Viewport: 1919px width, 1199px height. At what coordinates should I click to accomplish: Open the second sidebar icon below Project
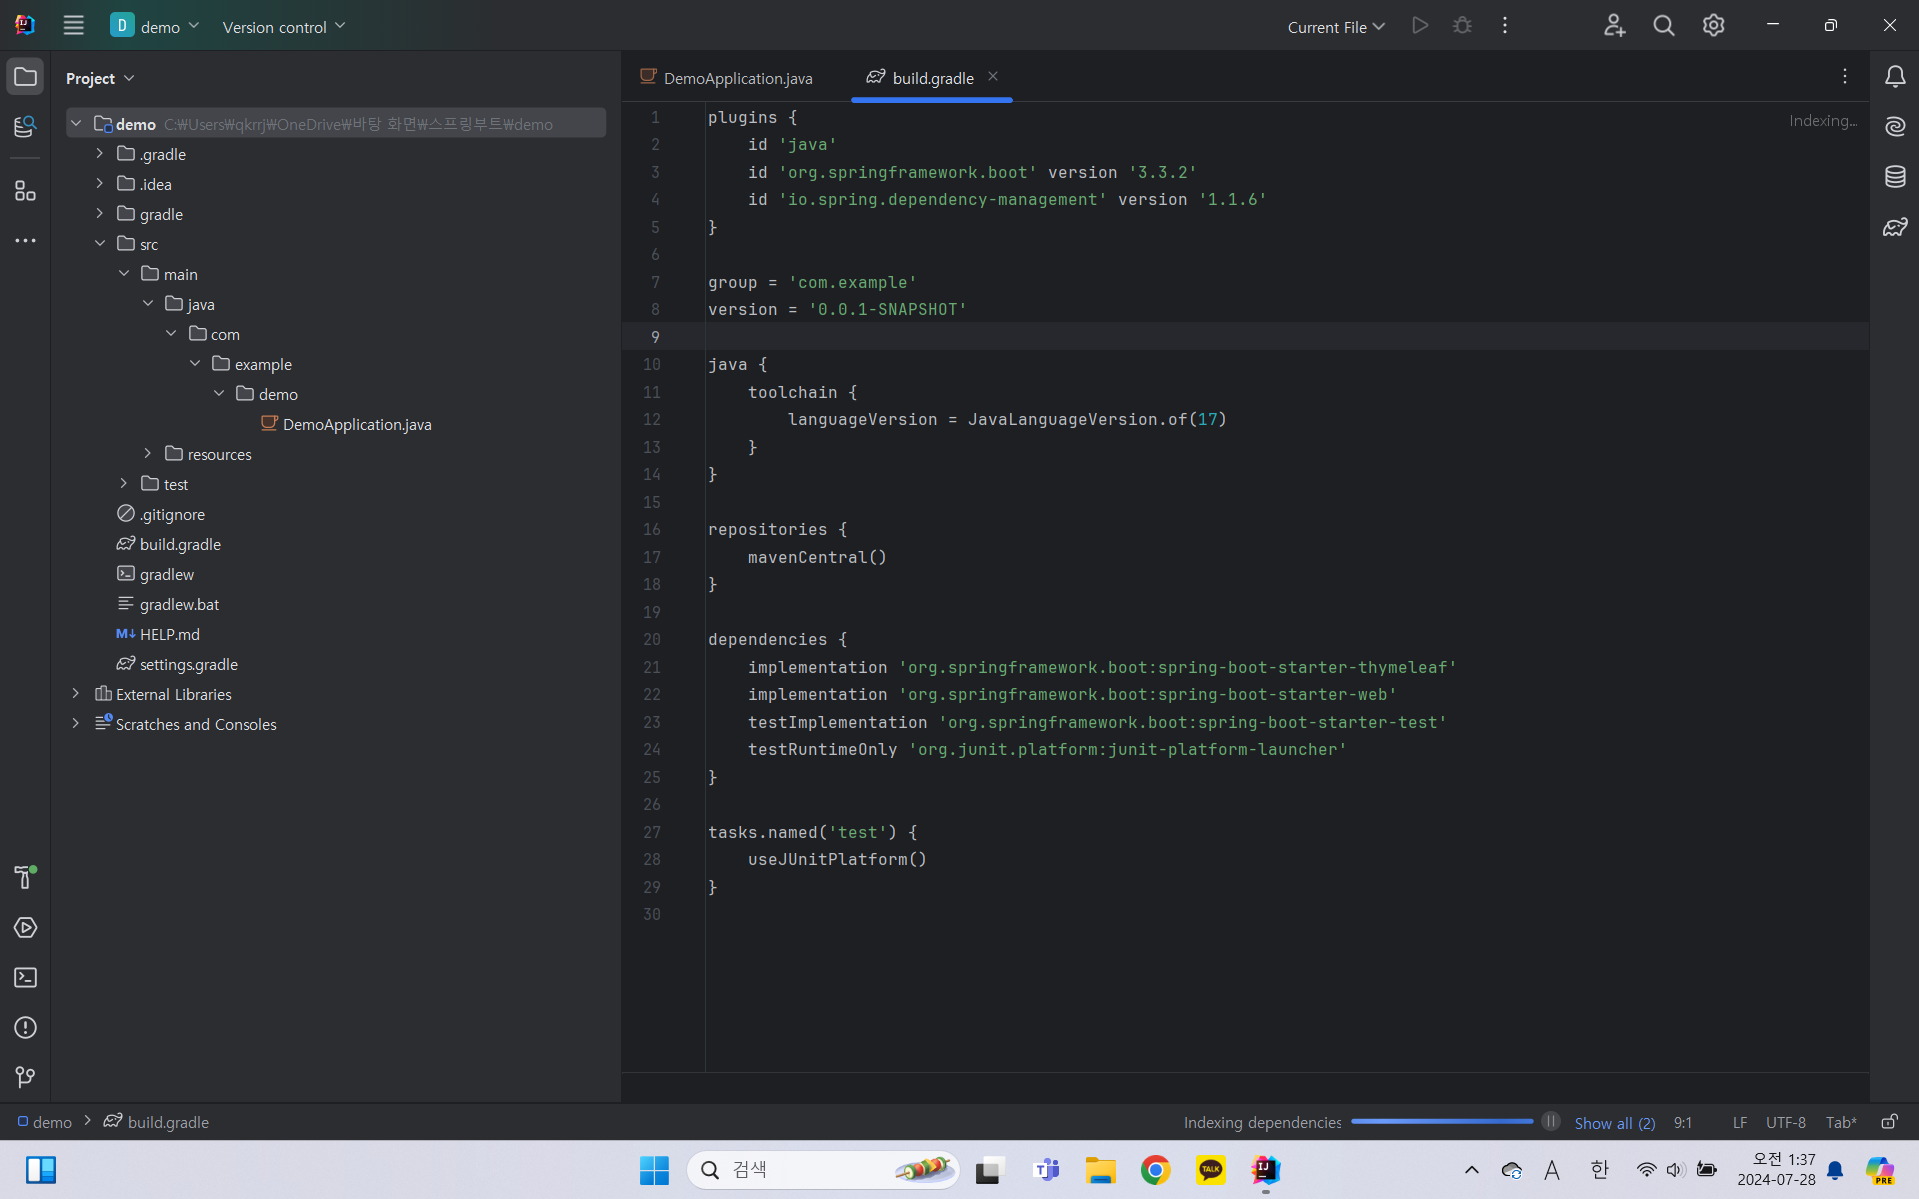[x=25, y=126]
